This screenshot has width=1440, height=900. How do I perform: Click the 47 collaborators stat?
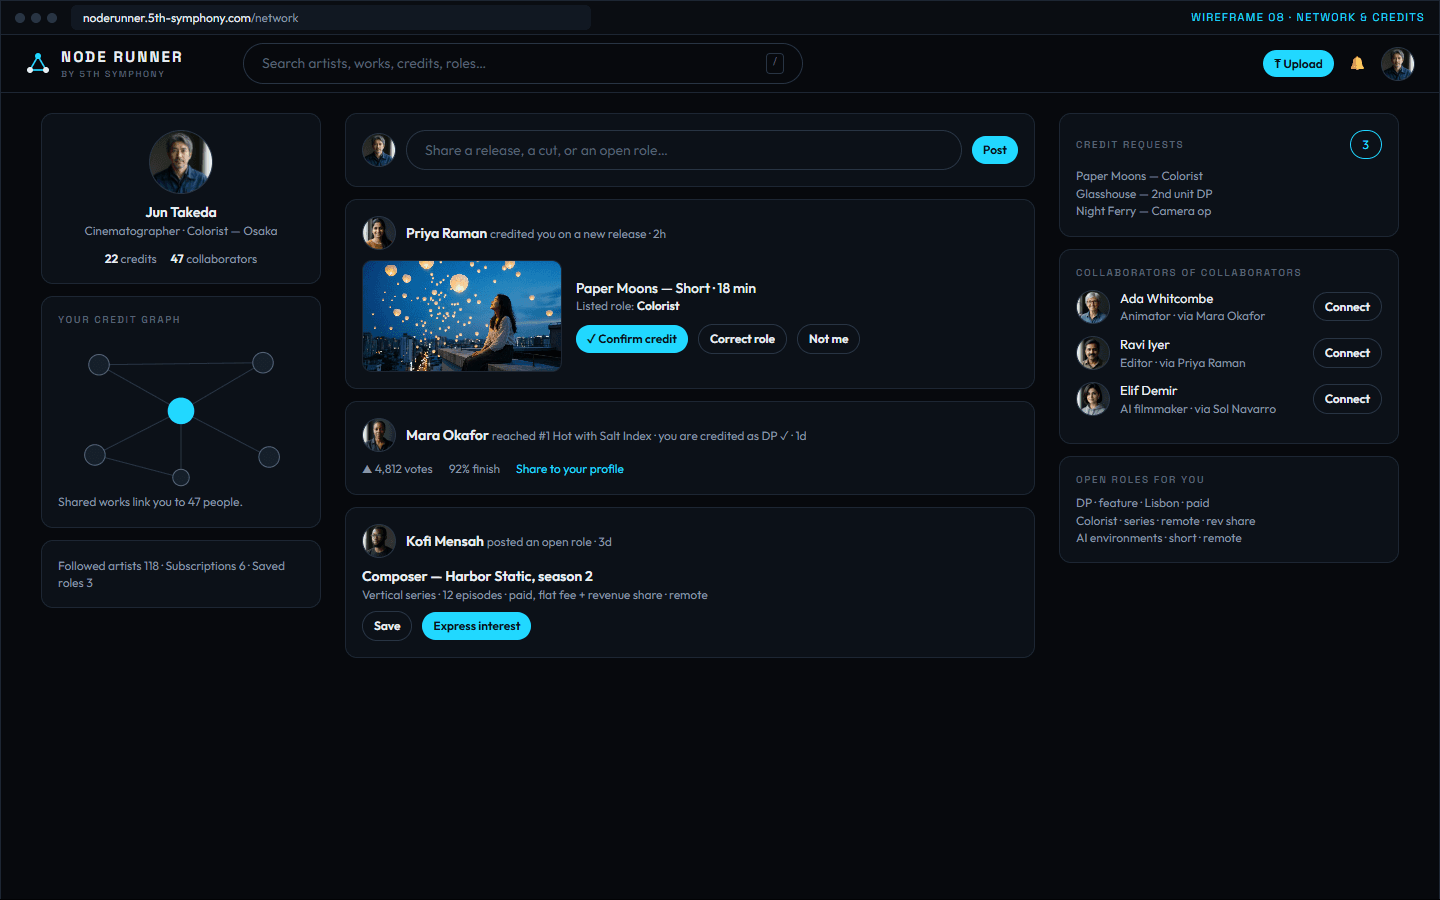[214, 259]
